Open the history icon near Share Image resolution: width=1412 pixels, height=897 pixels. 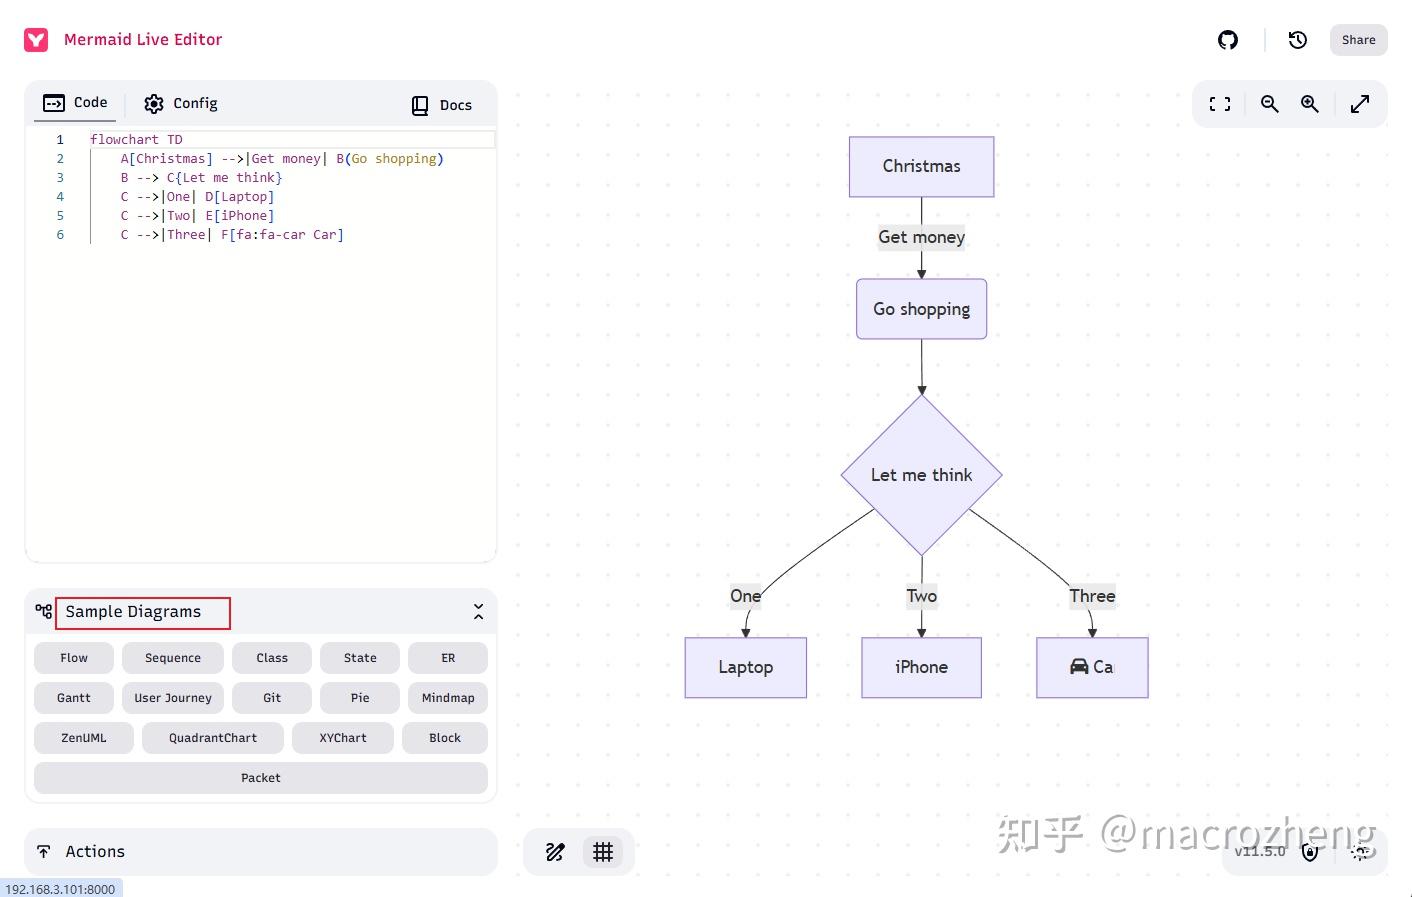(1298, 40)
